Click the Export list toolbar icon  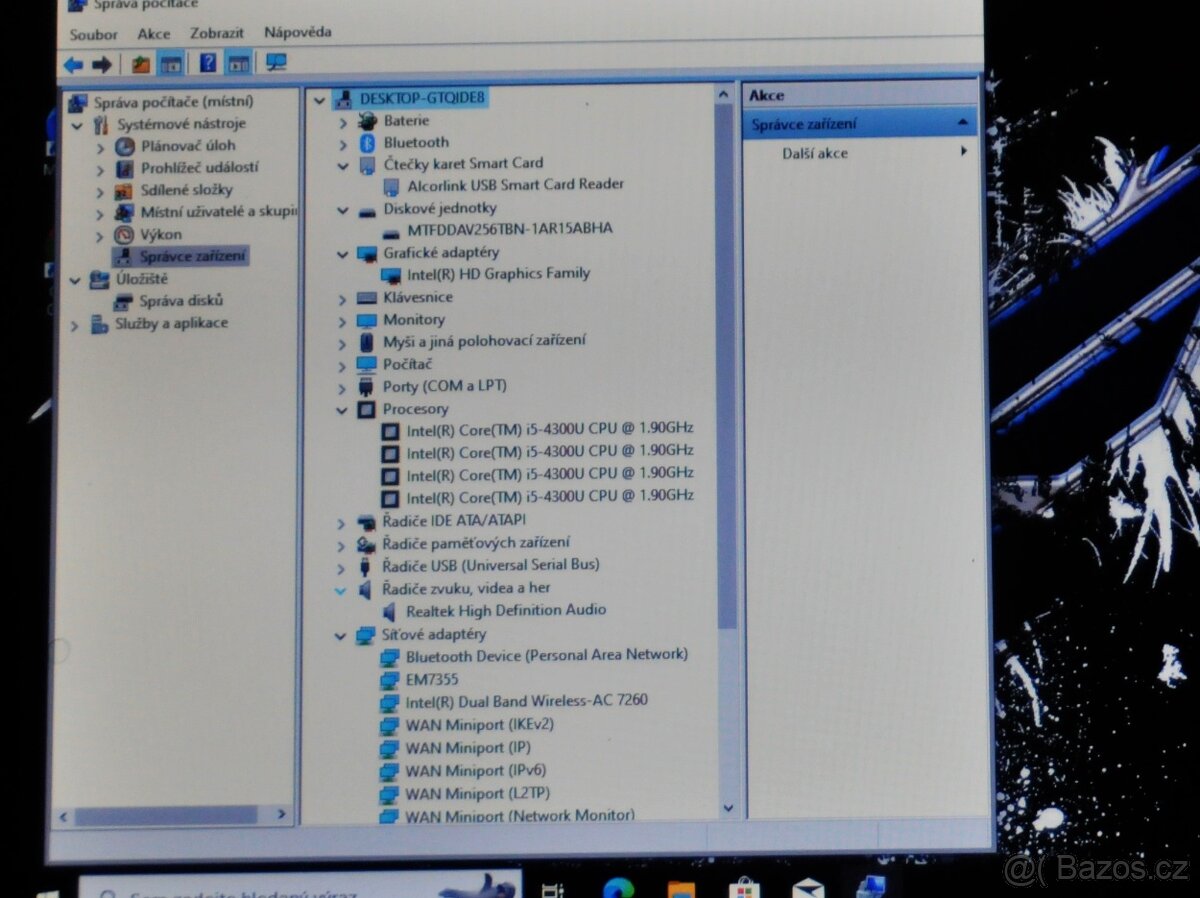pyautogui.click(x=140, y=64)
